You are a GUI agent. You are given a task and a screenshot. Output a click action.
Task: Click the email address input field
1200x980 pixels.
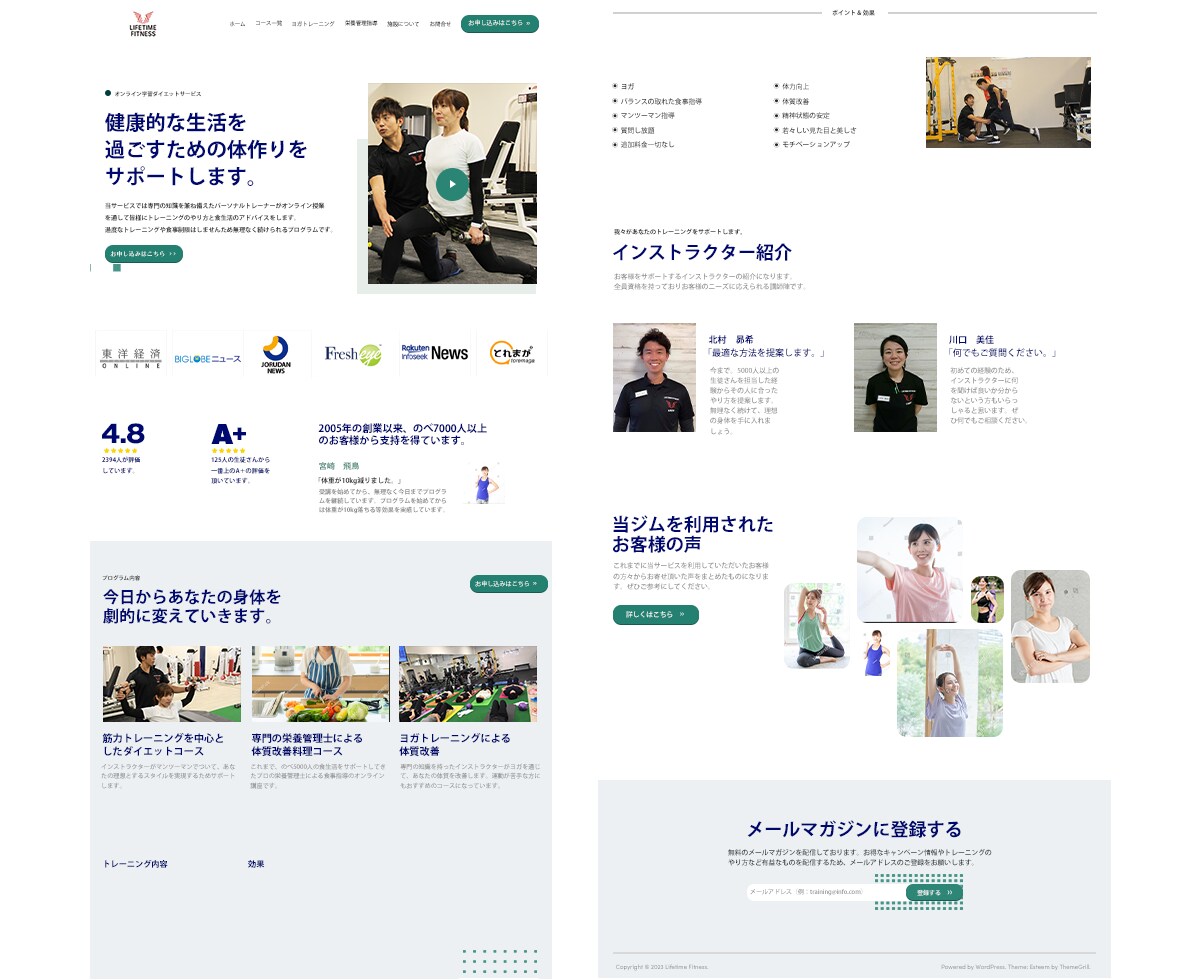tap(825, 892)
